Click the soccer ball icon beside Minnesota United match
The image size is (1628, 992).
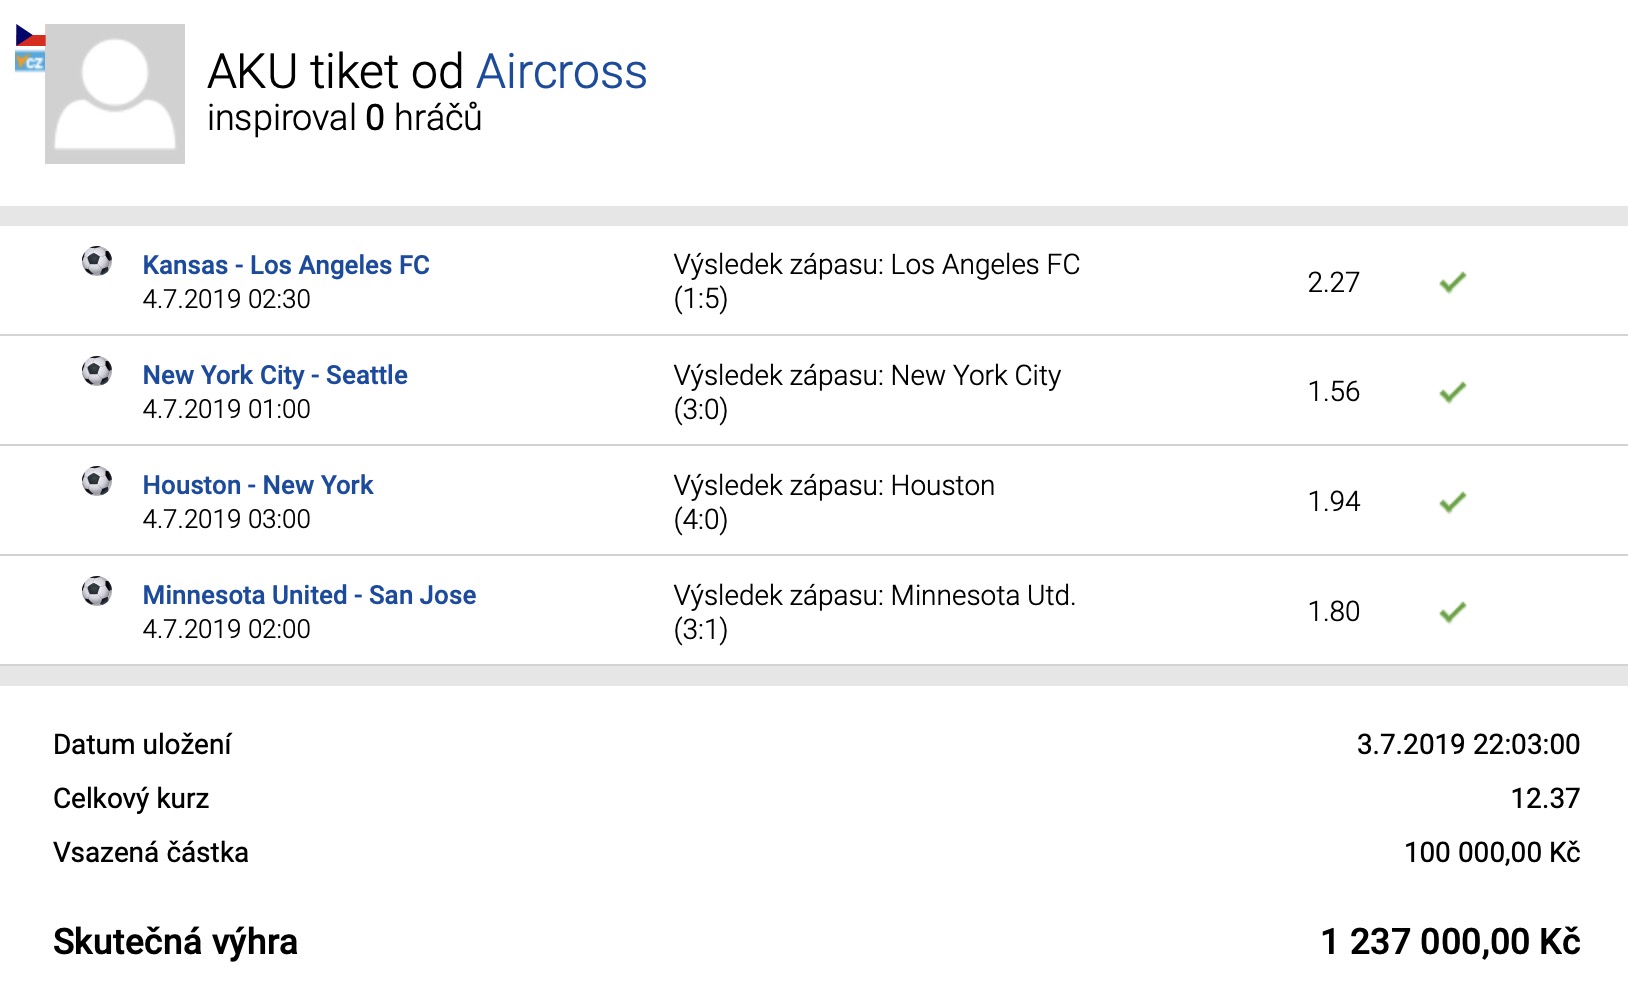click(97, 592)
